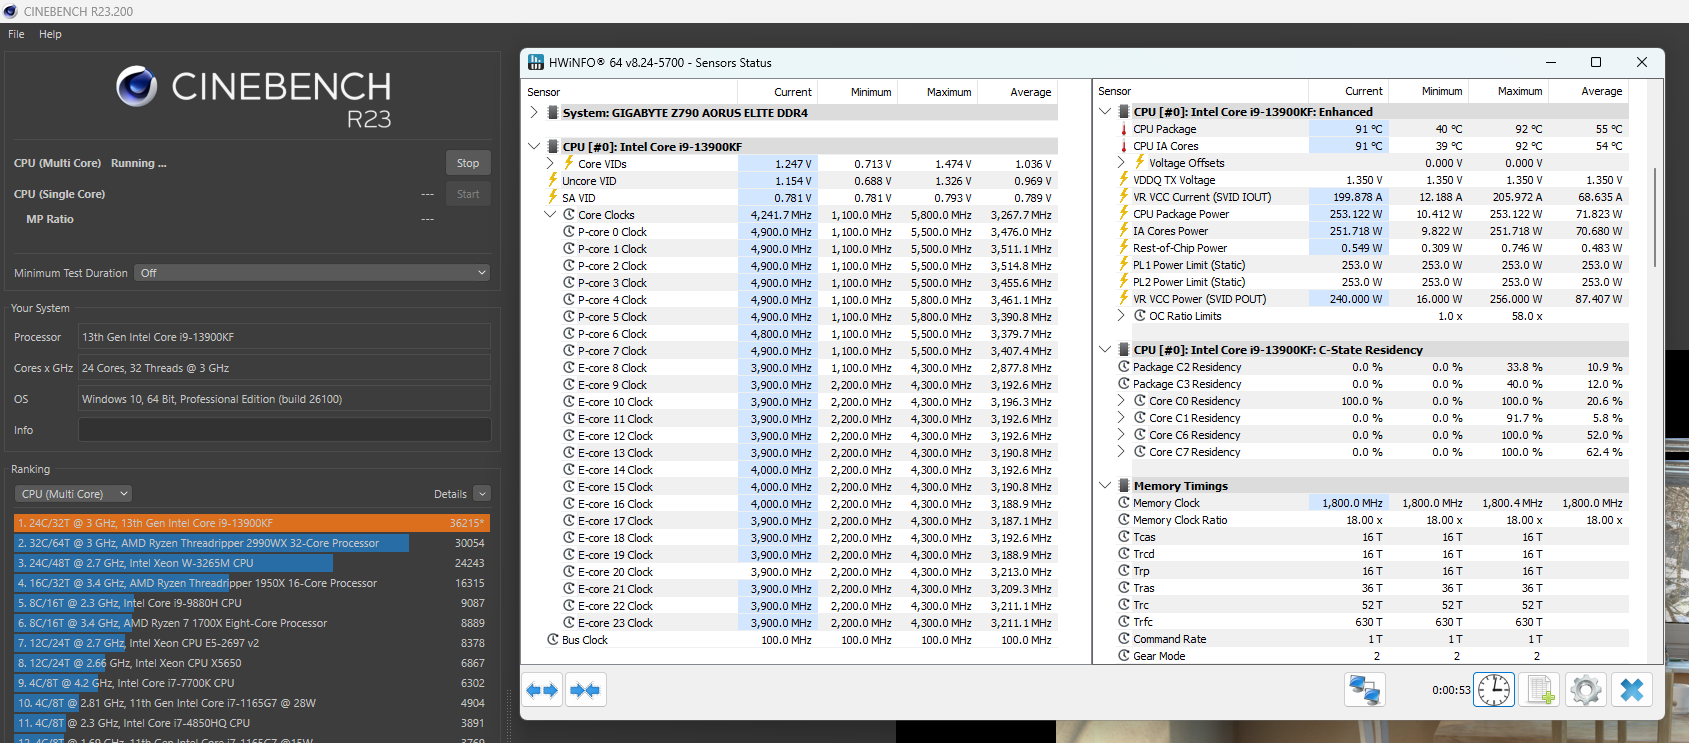Stop the running multi core test
This screenshot has height=743, width=1689.
tap(468, 163)
